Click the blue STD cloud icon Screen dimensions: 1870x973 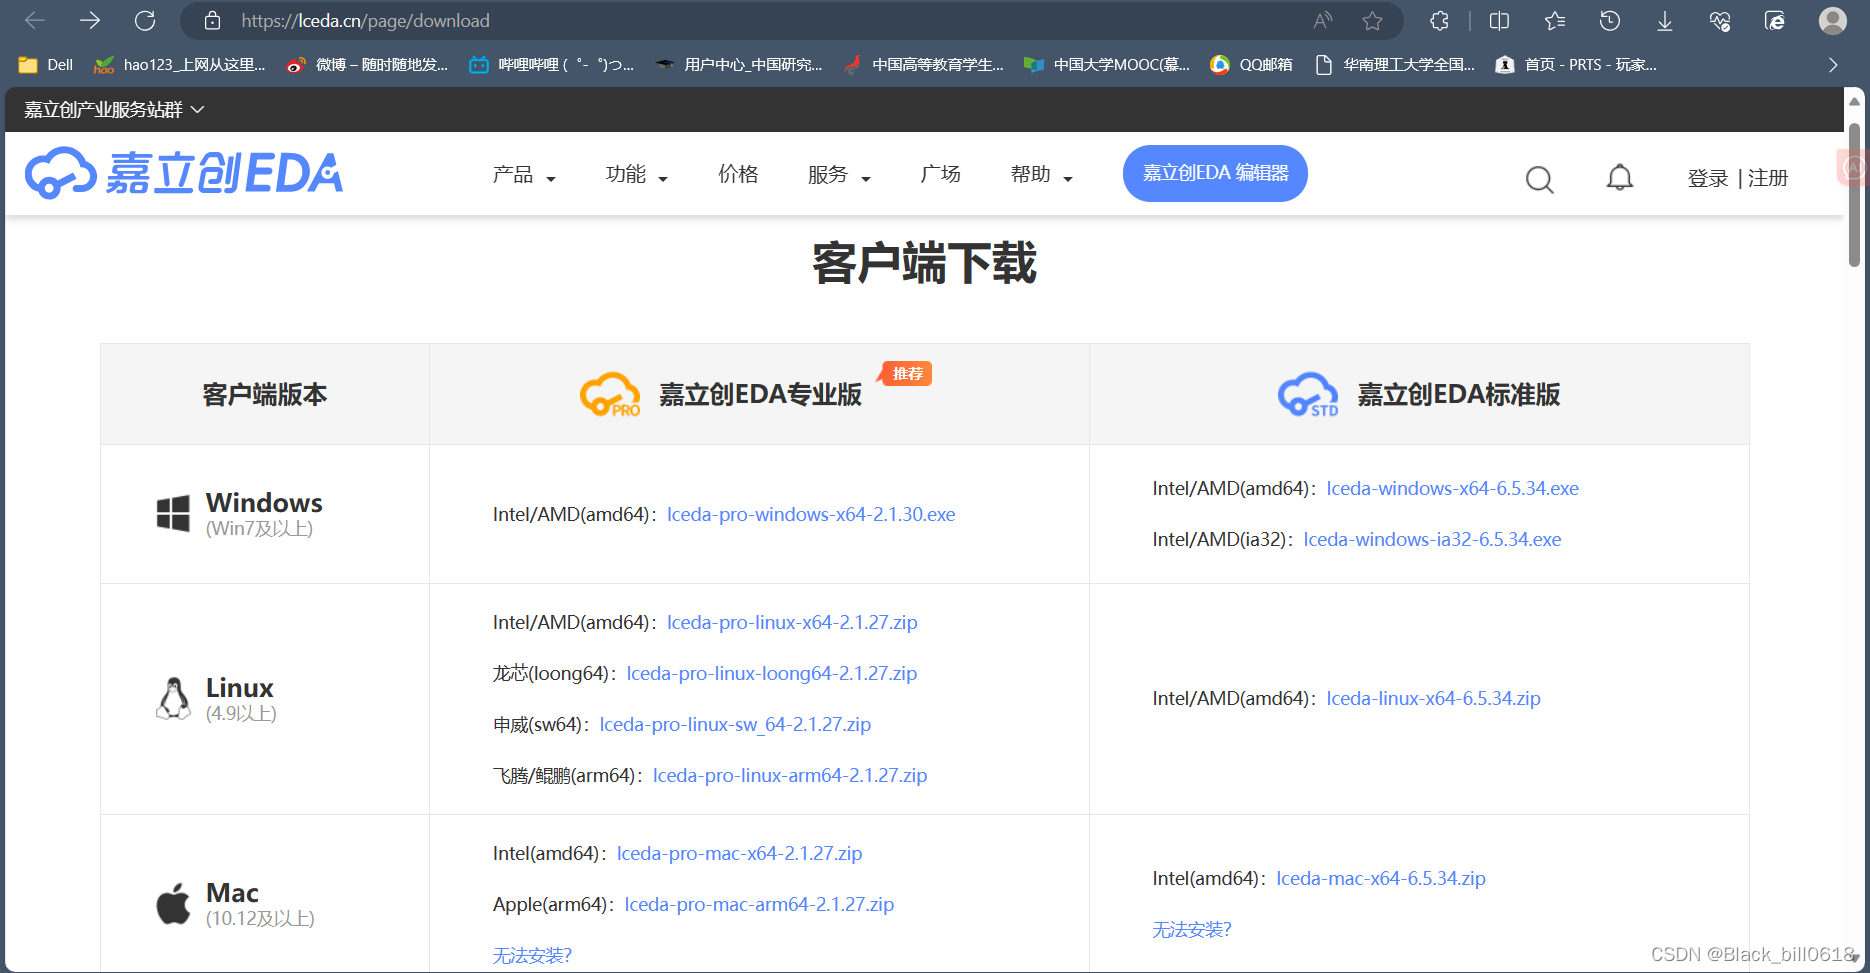1308,394
